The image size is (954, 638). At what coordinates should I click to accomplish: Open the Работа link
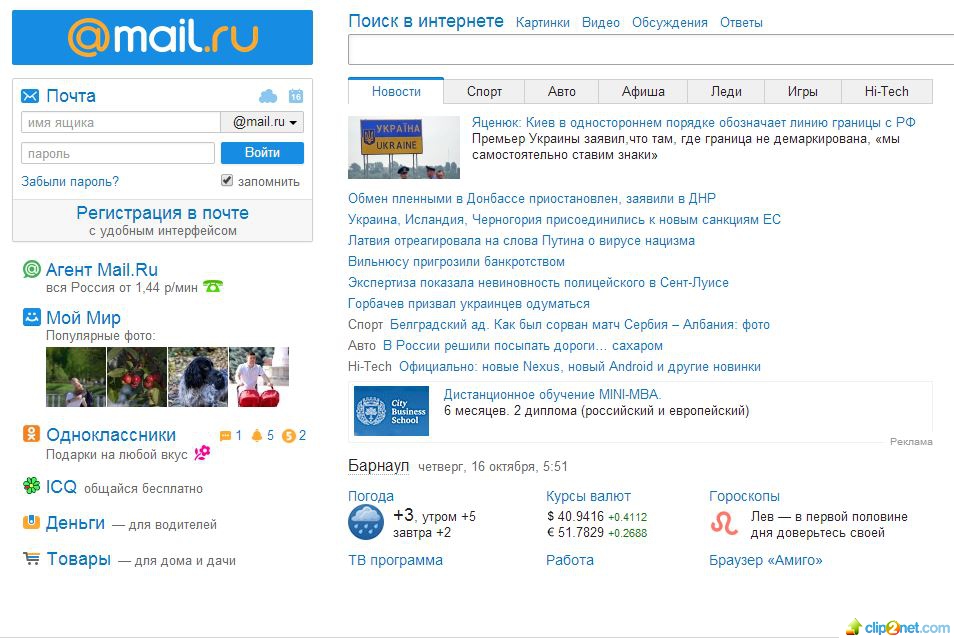tap(569, 560)
